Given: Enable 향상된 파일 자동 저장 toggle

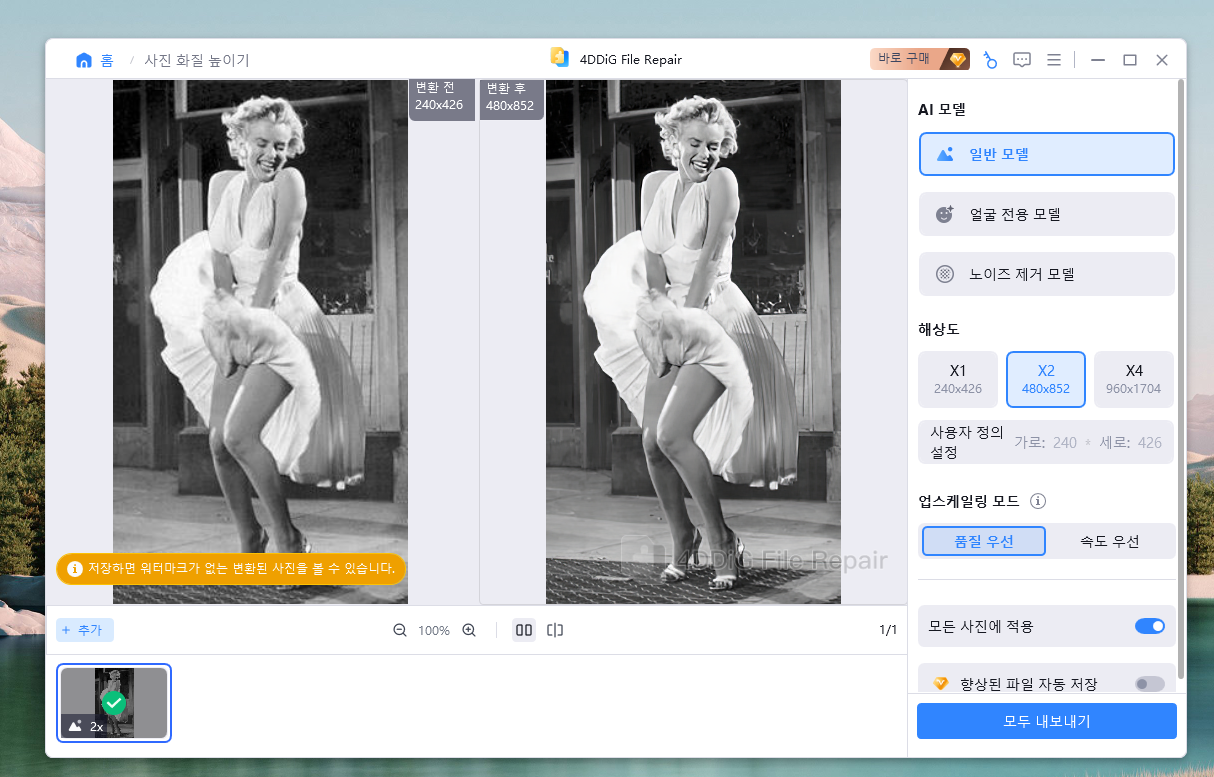Looking at the screenshot, I should (1150, 684).
